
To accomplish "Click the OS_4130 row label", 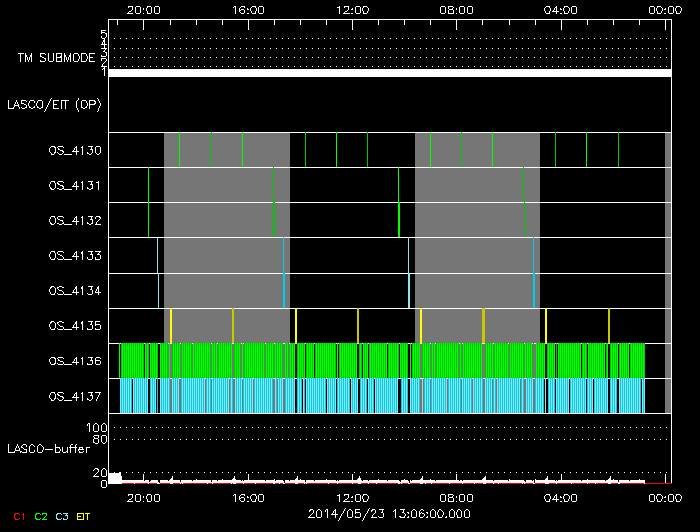I will pos(74,151).
